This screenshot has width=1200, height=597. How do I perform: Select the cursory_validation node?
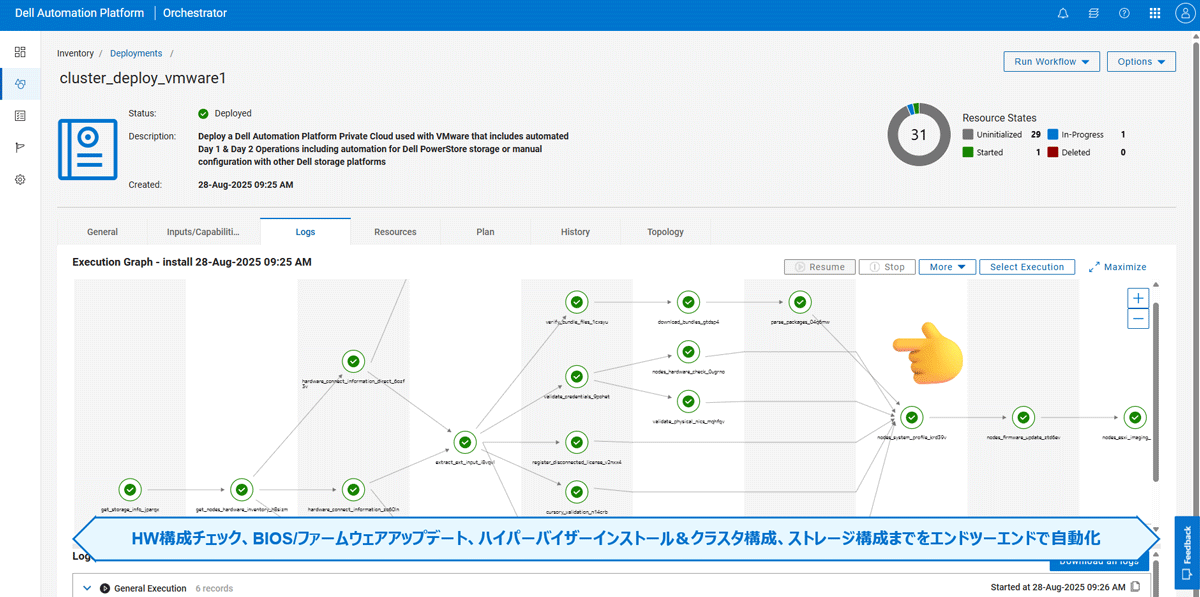[x=576, y=492]
